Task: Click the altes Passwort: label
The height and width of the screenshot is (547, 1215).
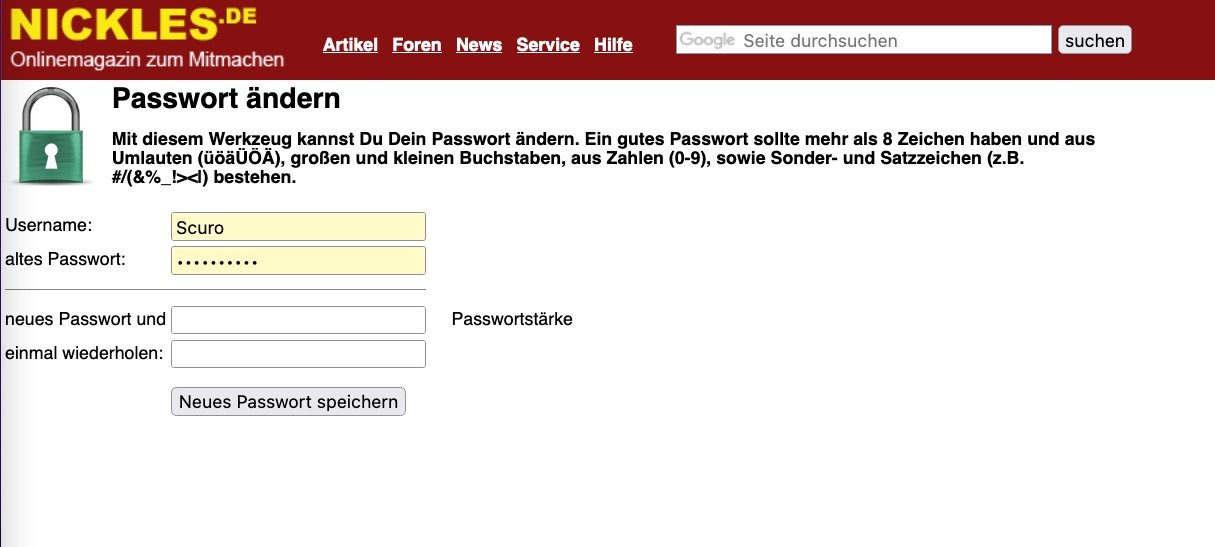Action: pyautogui.click(x=65, y=259)
